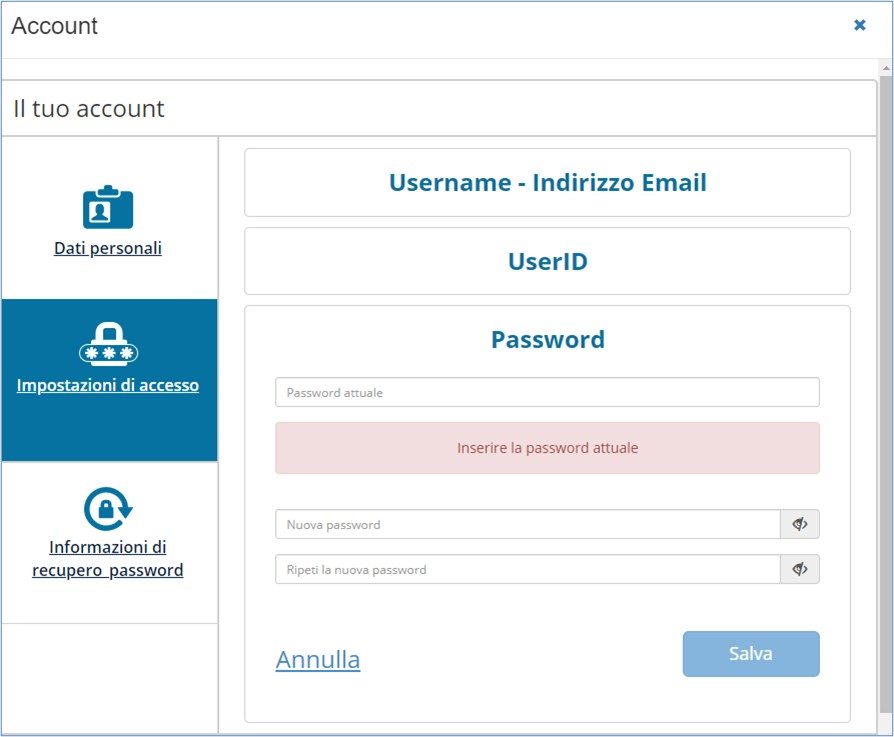
Task: Close the Account dialog with the X
Action: click(859, 25)
